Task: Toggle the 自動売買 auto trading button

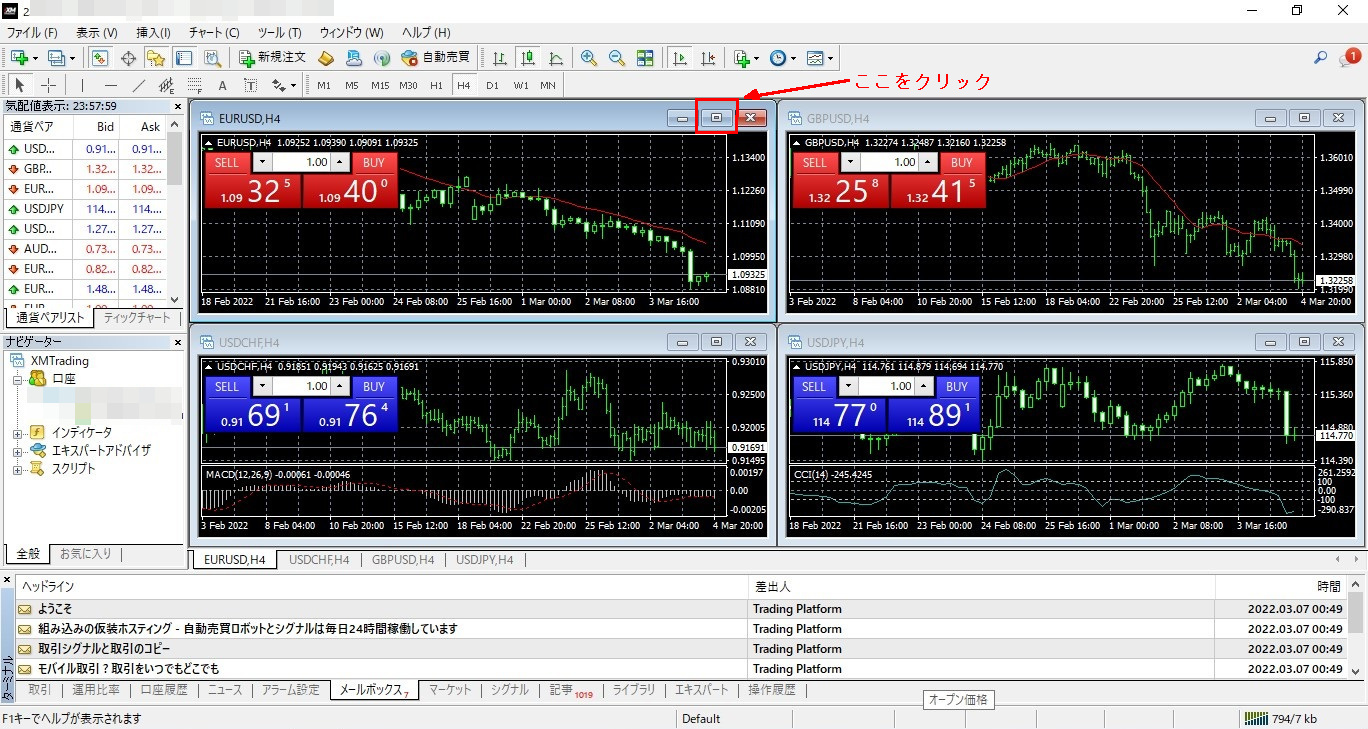Action: coord(435,58)
